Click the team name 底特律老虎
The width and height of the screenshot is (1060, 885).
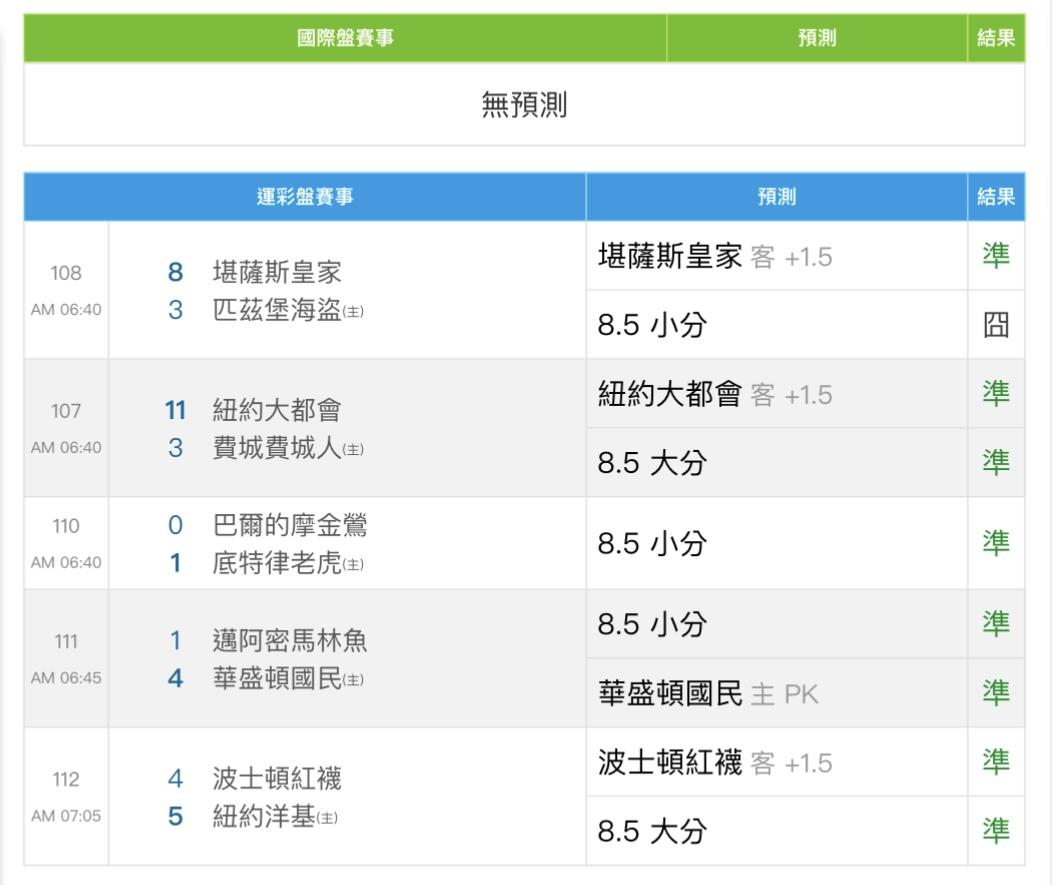pos(276,563)
